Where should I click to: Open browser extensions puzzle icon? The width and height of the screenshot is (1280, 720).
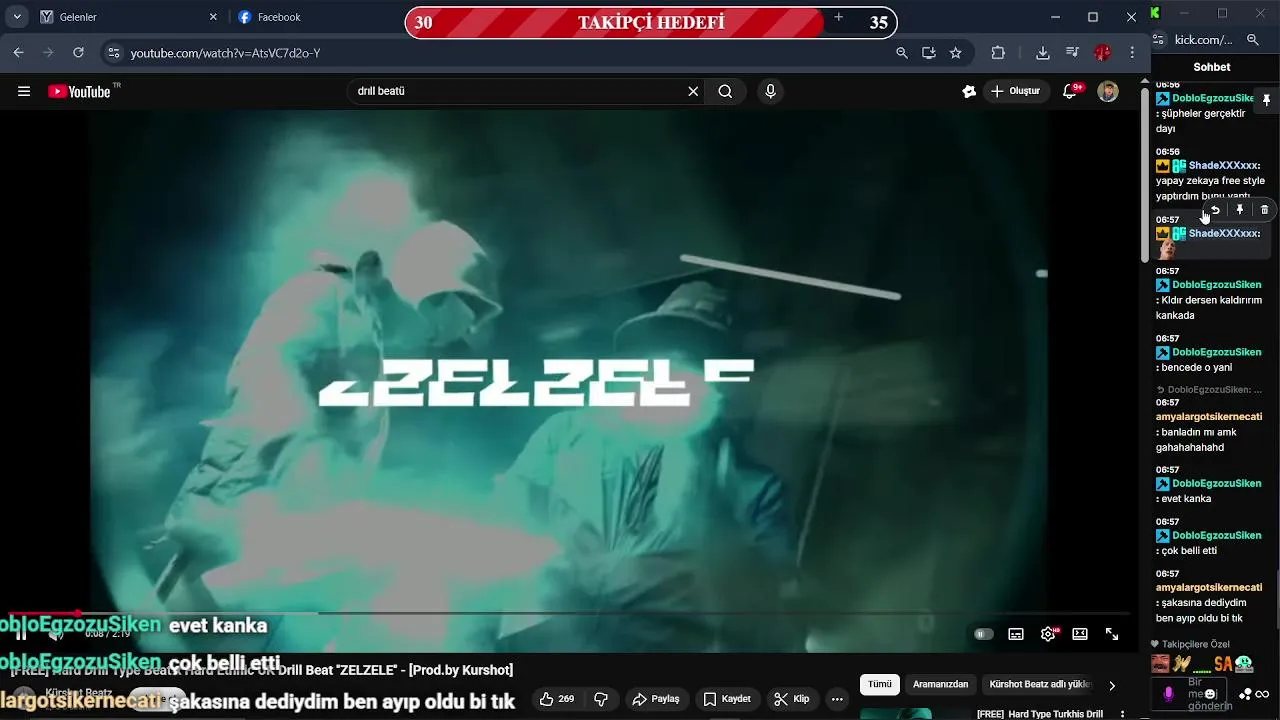click(x=998, y=52)
